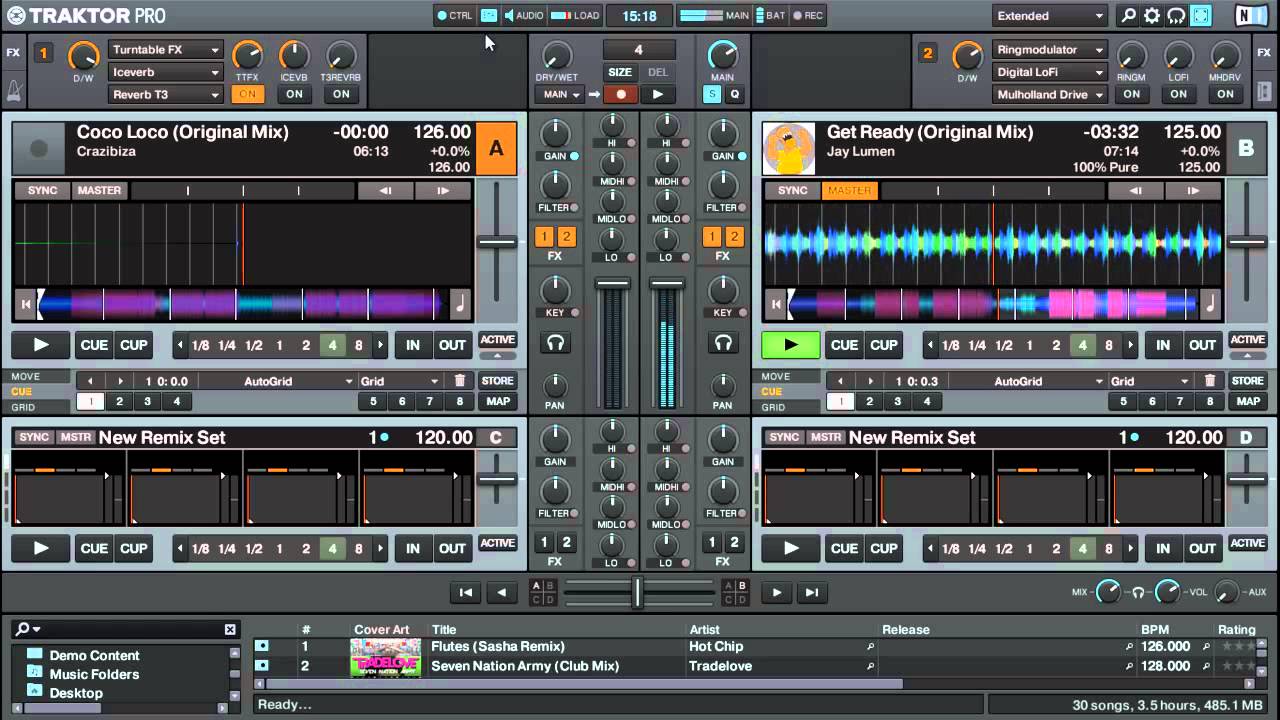Delete cue with Deck A trash icon
The image size is (1280, 720).
459,381
